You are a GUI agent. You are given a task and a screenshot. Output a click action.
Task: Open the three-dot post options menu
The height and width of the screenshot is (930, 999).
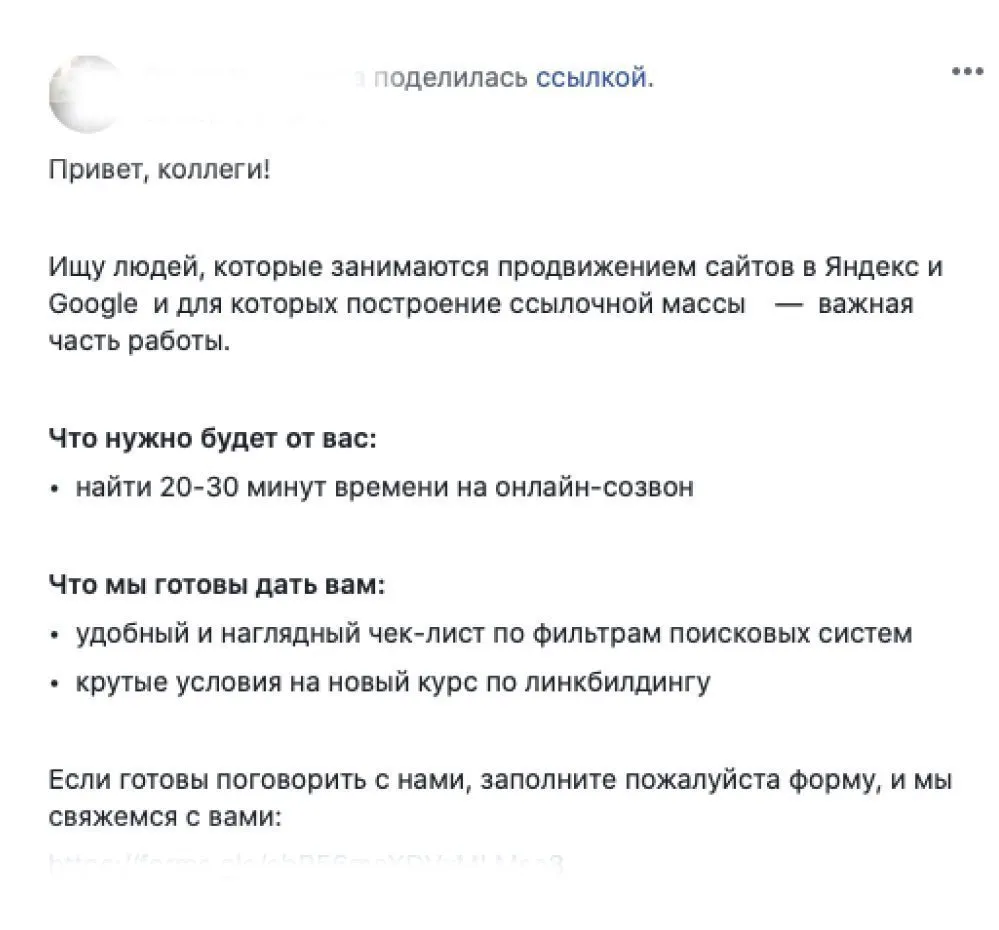click(967, 72)
